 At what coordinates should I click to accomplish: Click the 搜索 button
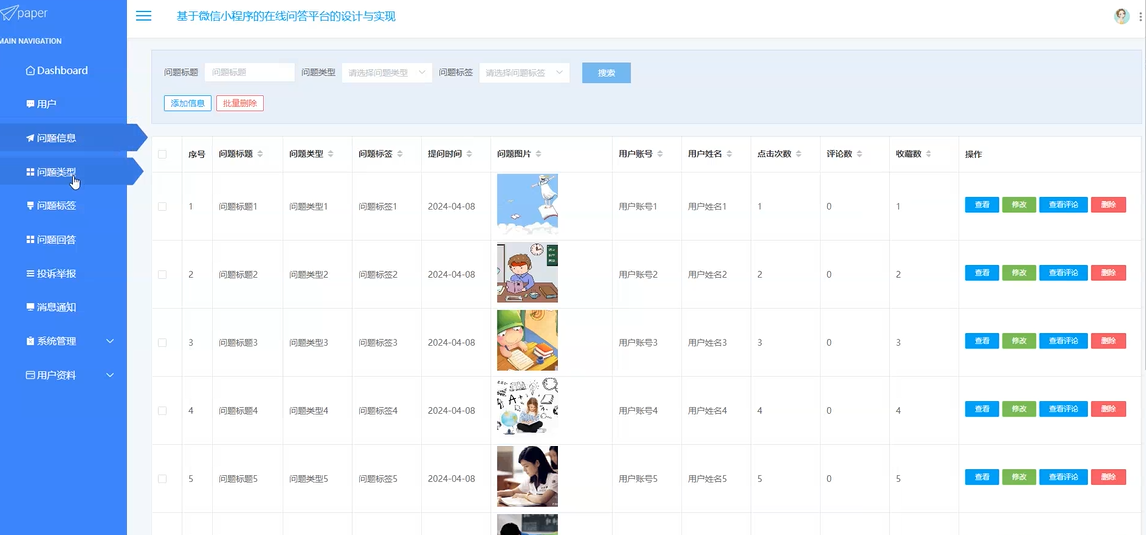pyautogui.click(x=606, y=72)
